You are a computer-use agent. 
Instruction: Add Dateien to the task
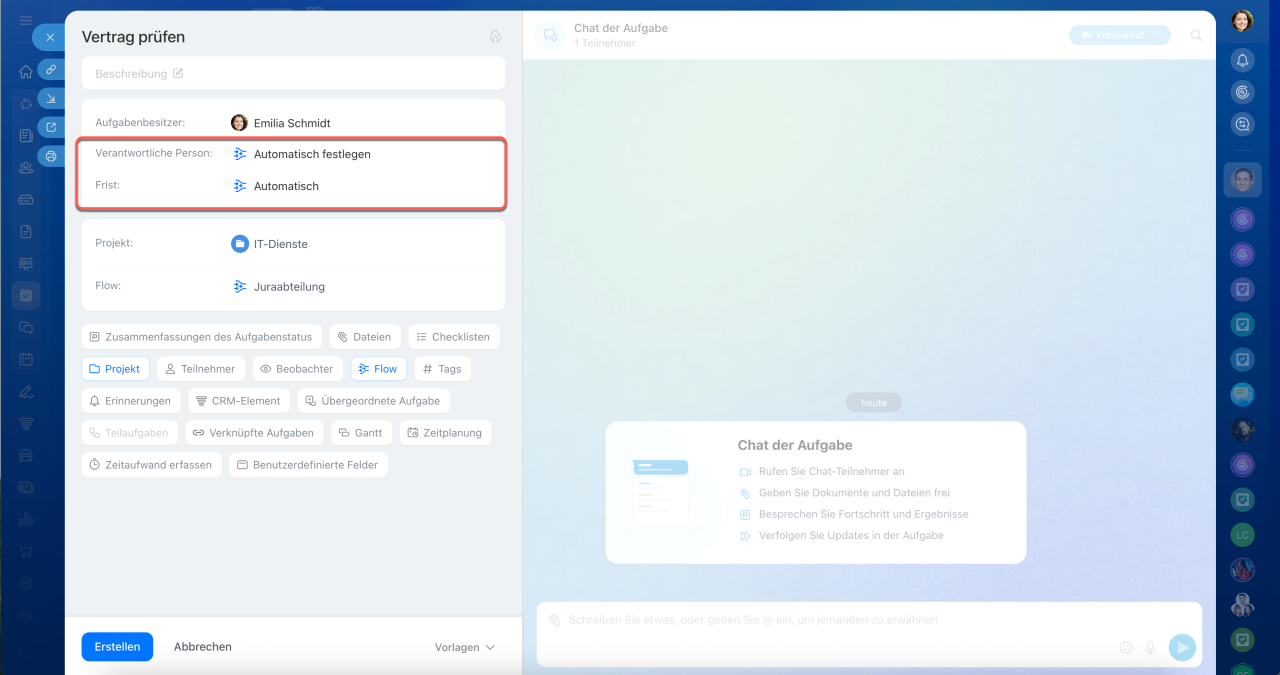(365, 337)
